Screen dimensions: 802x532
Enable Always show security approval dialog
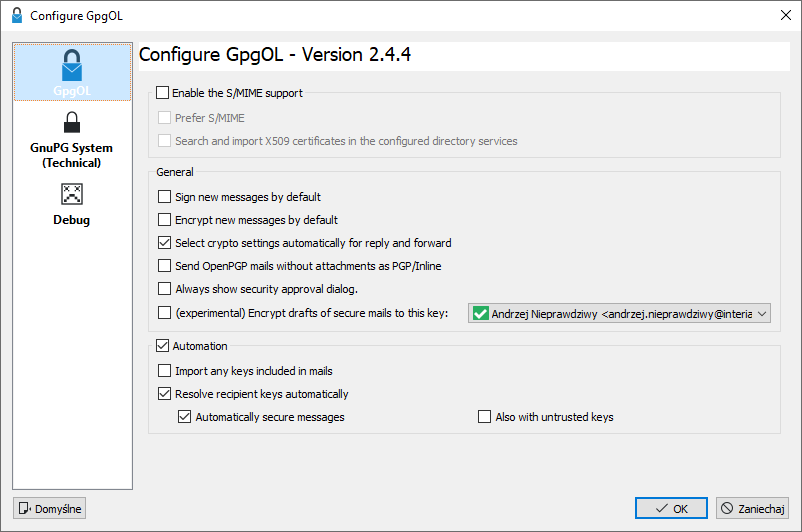[x=164, y=289]
